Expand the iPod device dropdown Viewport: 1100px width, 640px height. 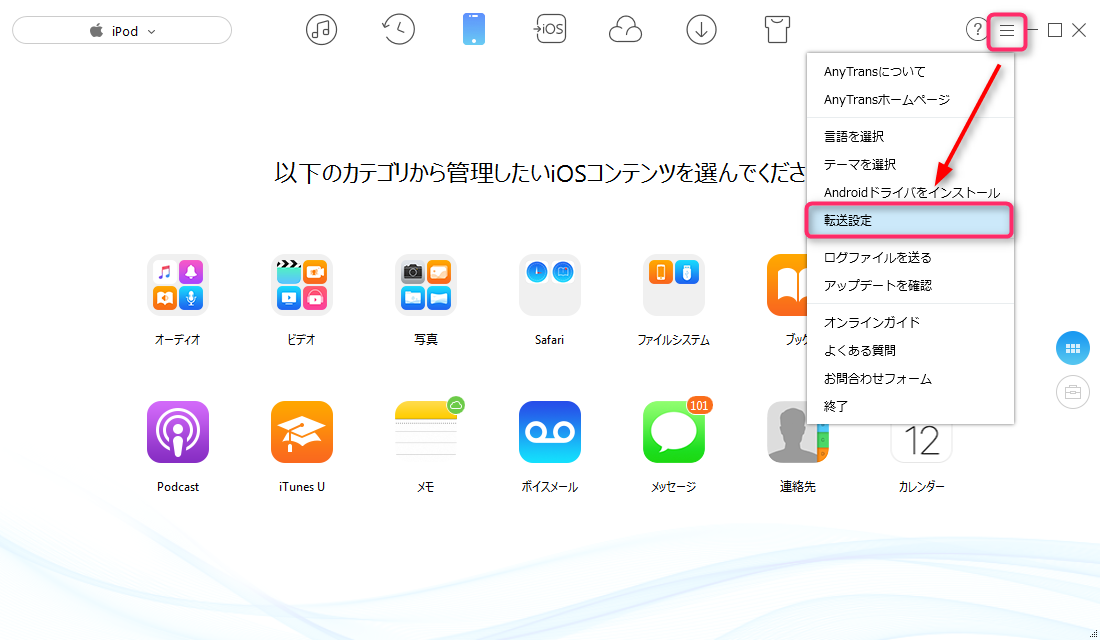(x=122, y=31)
